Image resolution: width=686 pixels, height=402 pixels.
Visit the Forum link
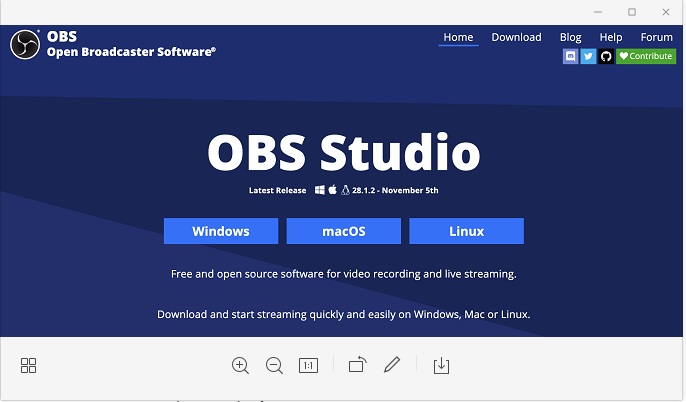click(x=656, y=37)
